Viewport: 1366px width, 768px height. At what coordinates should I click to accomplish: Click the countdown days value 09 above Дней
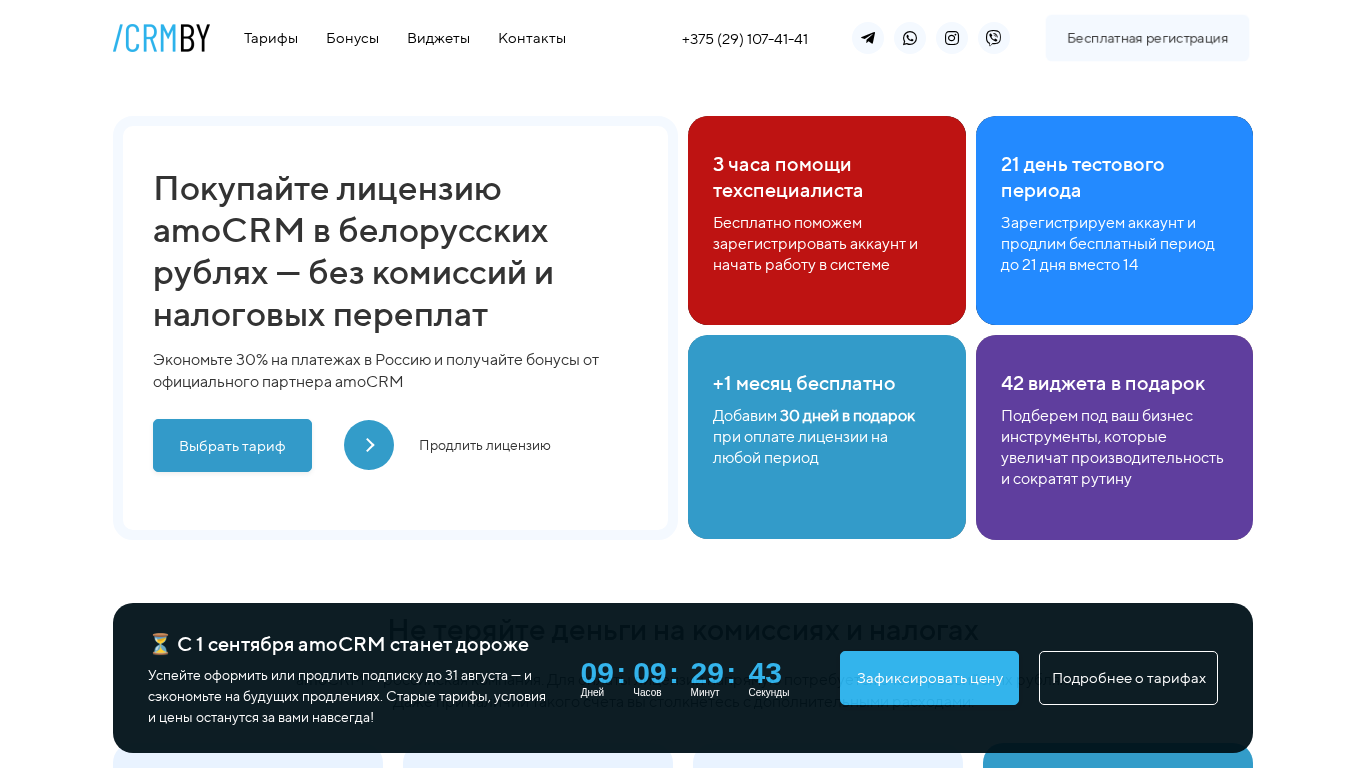click(597, 673)
